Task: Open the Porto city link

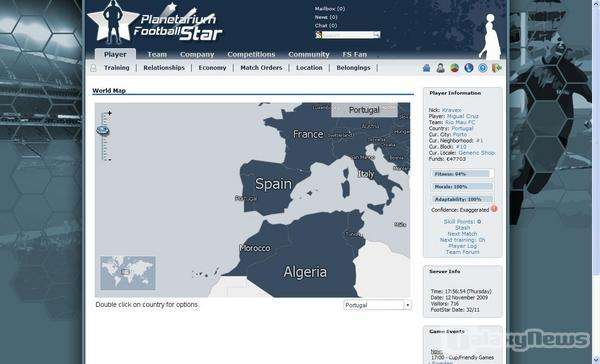Action: click(460, 134)
